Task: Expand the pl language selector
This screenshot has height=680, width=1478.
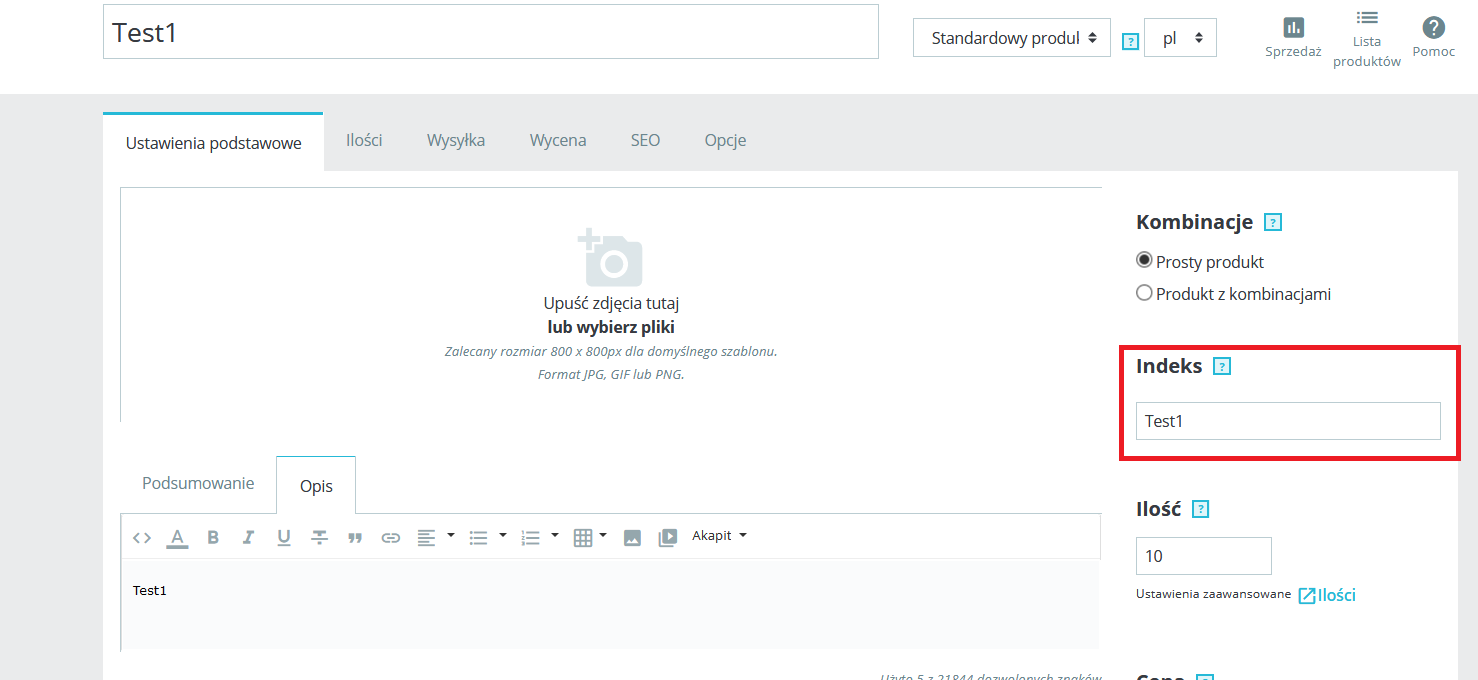Action: [x=1180, y=38]
